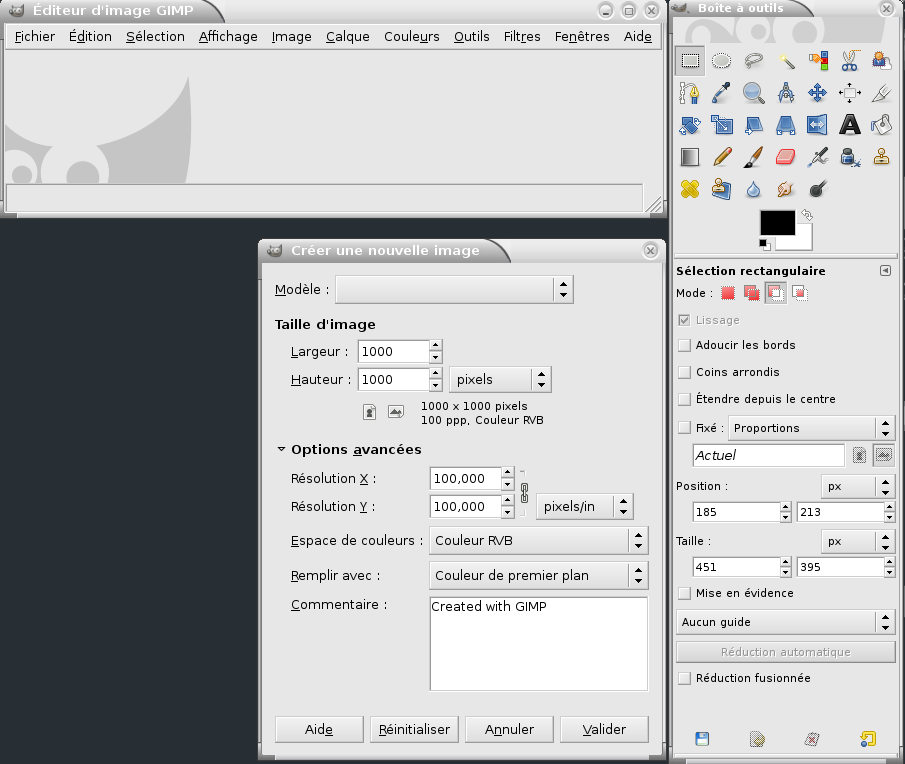Click the Valider button
The width and height of the screenshot is (905, 764).
click(604, 729)
